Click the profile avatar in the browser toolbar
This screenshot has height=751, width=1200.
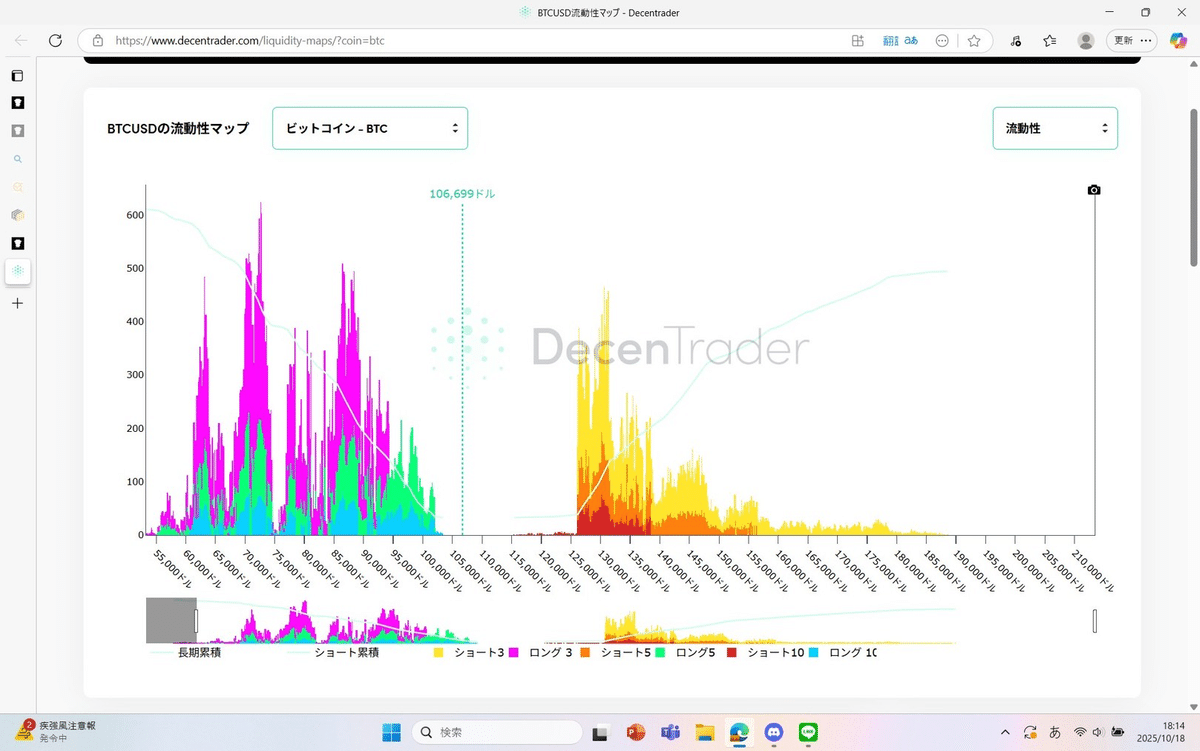tap(1086, 41)
